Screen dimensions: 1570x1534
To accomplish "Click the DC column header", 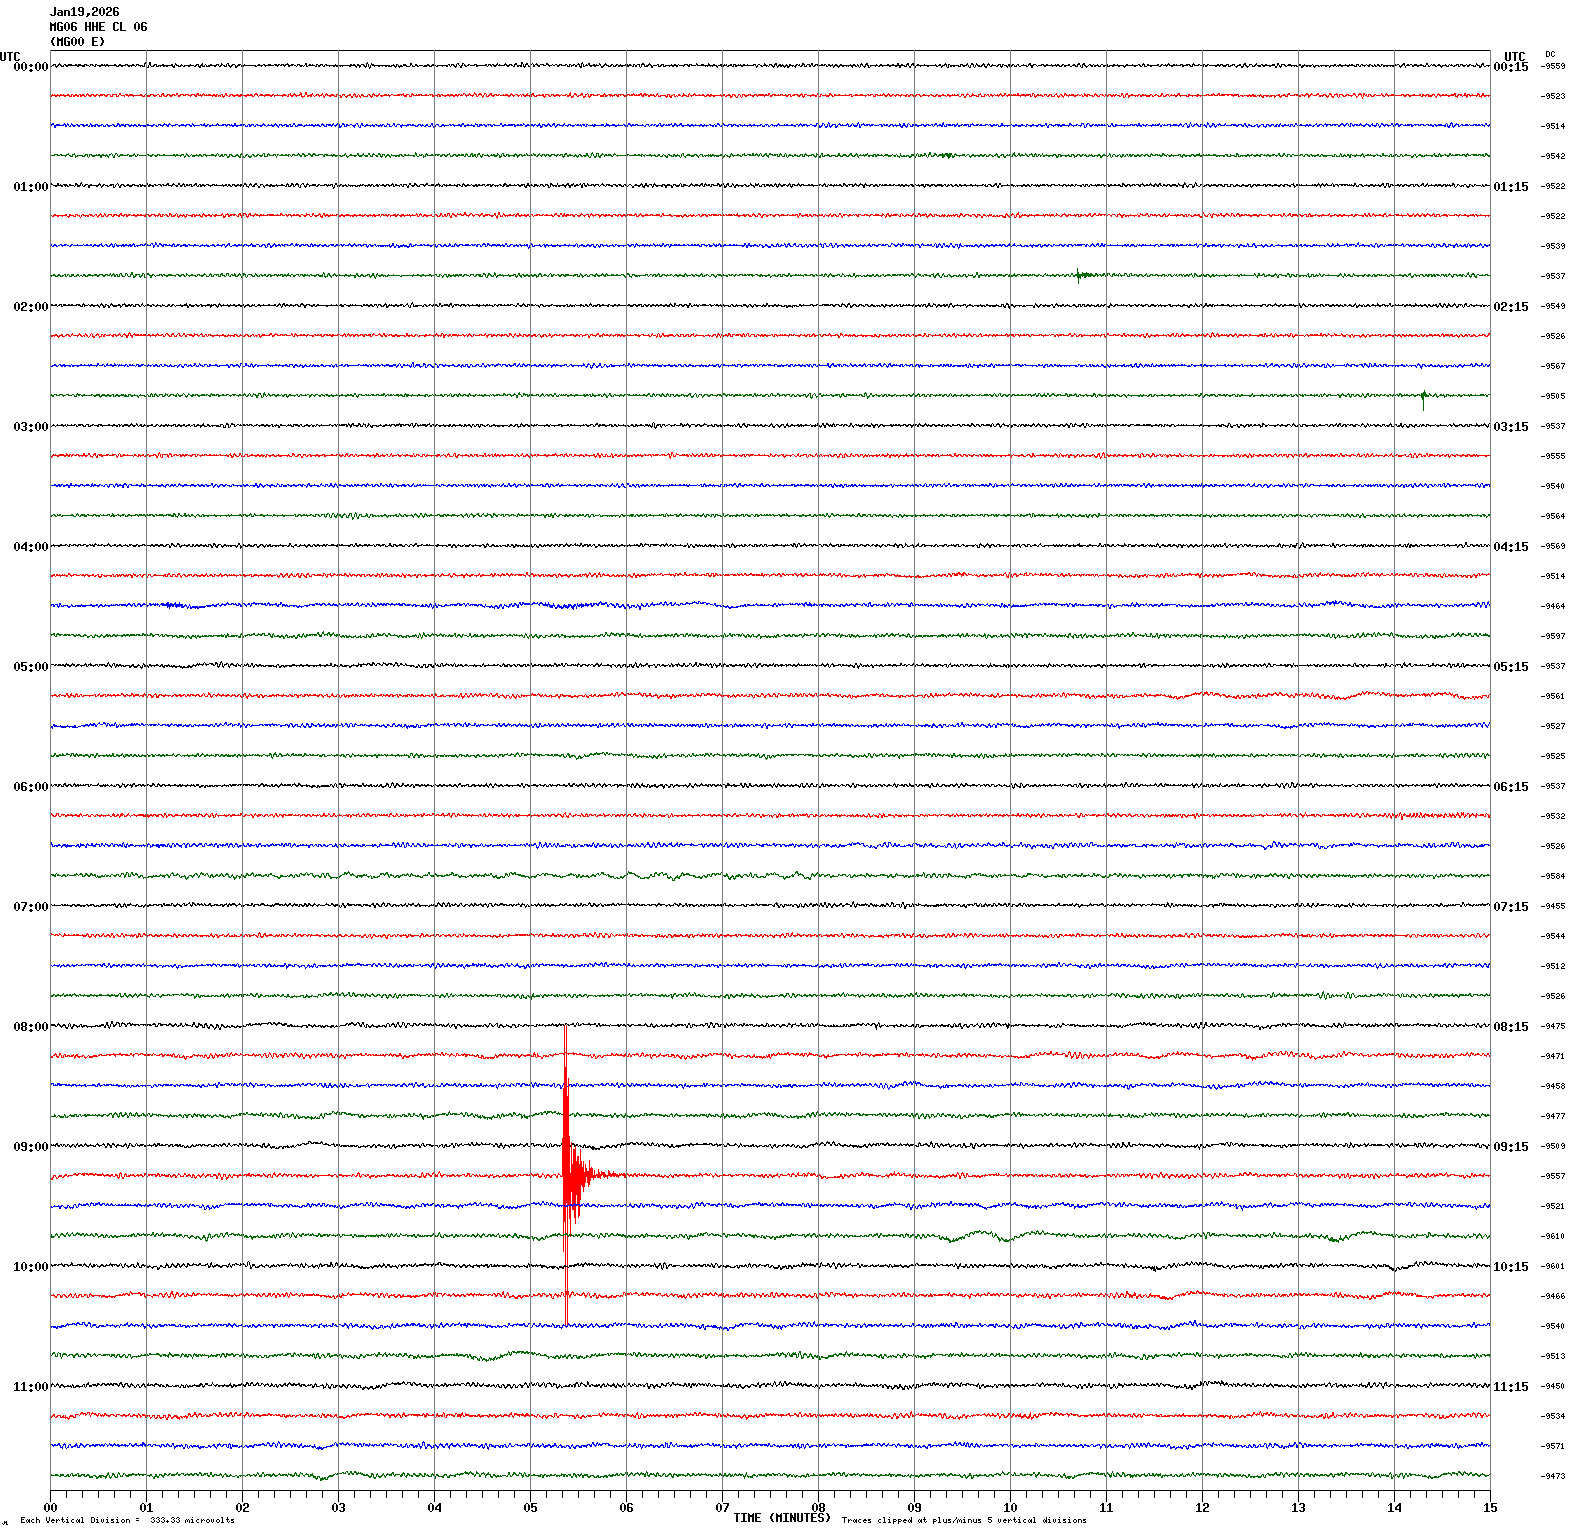I will click(1550, 54).
